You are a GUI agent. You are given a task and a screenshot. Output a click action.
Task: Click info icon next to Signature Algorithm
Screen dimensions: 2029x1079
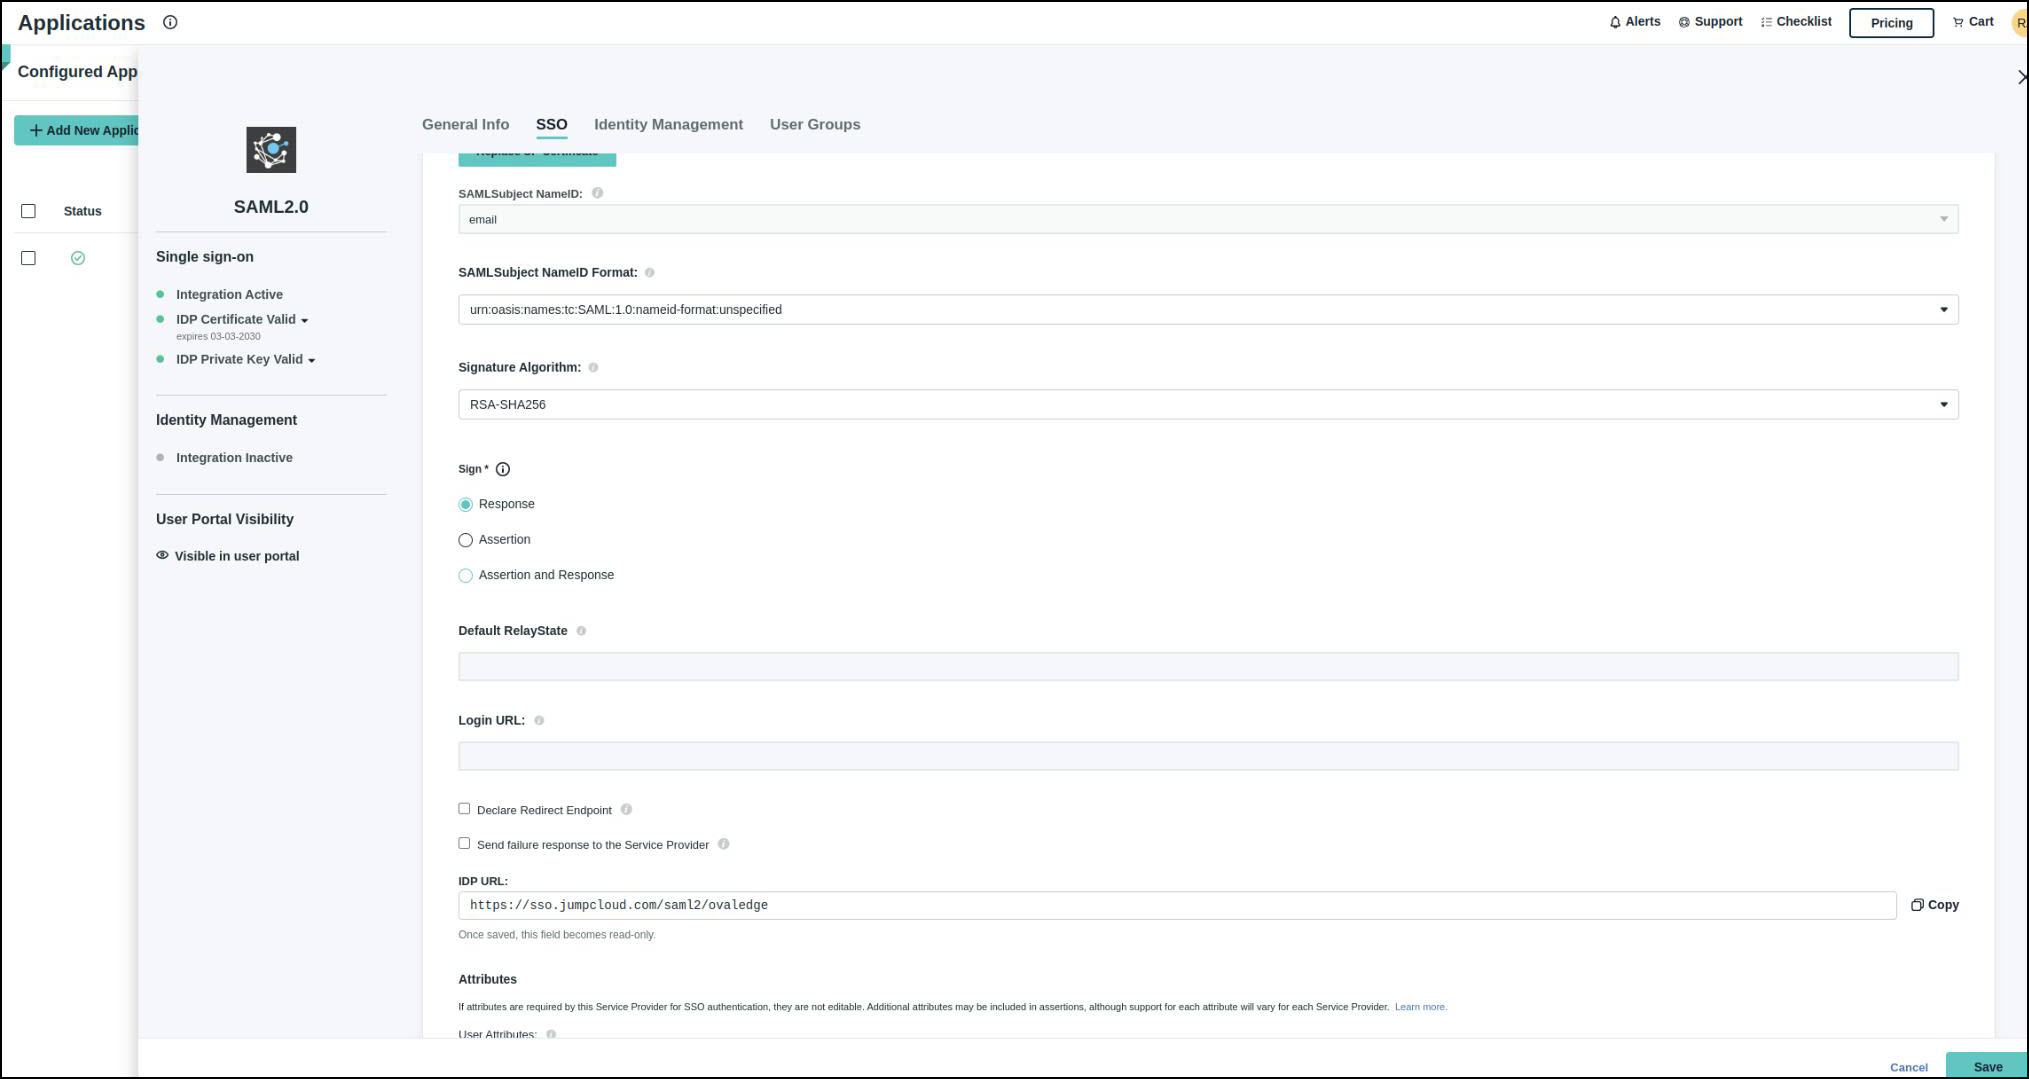(x=593, y=368)
